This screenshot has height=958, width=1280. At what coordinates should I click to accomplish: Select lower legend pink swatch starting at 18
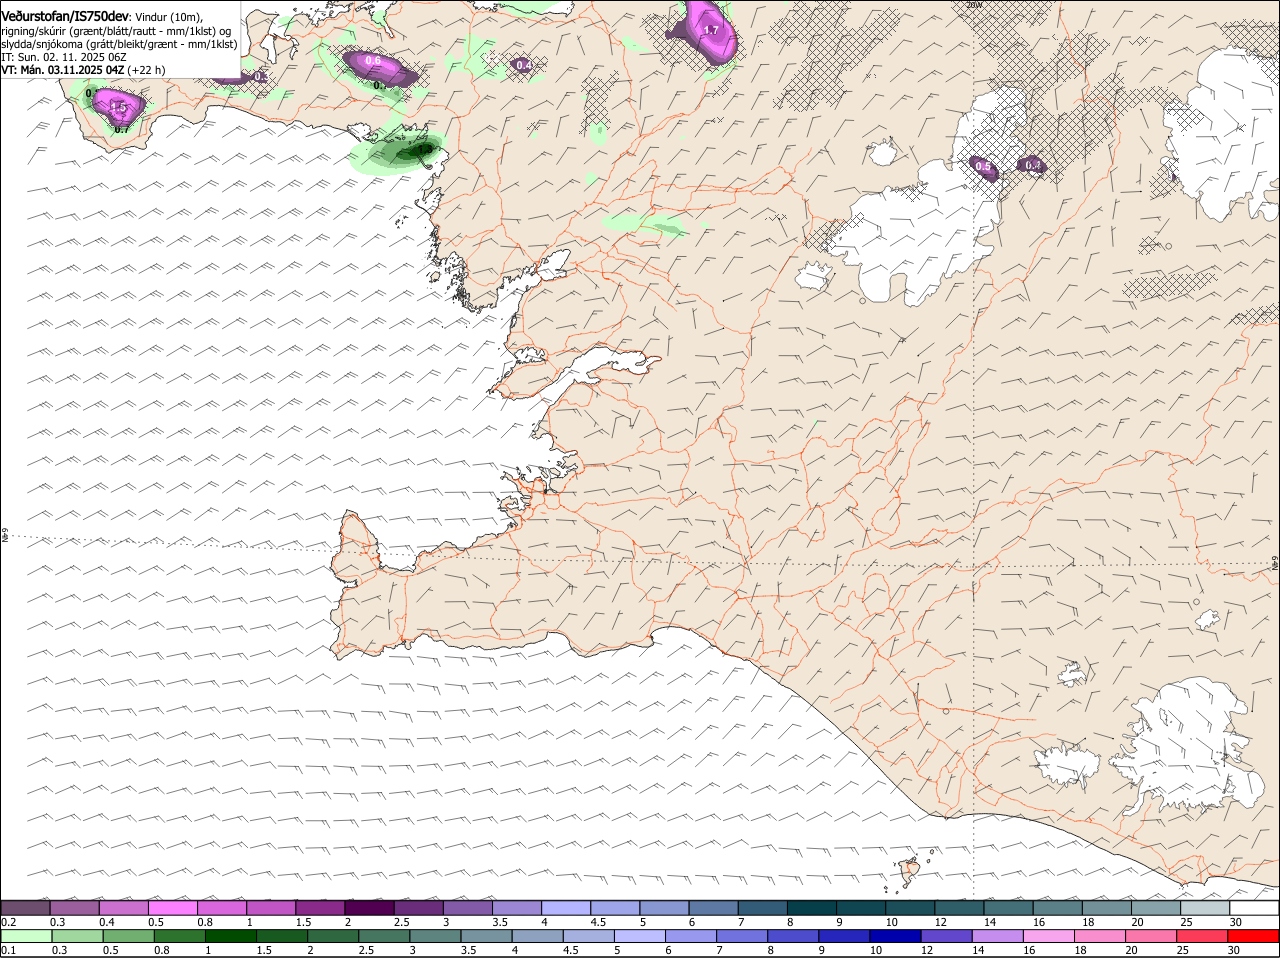click(1101, 936)
